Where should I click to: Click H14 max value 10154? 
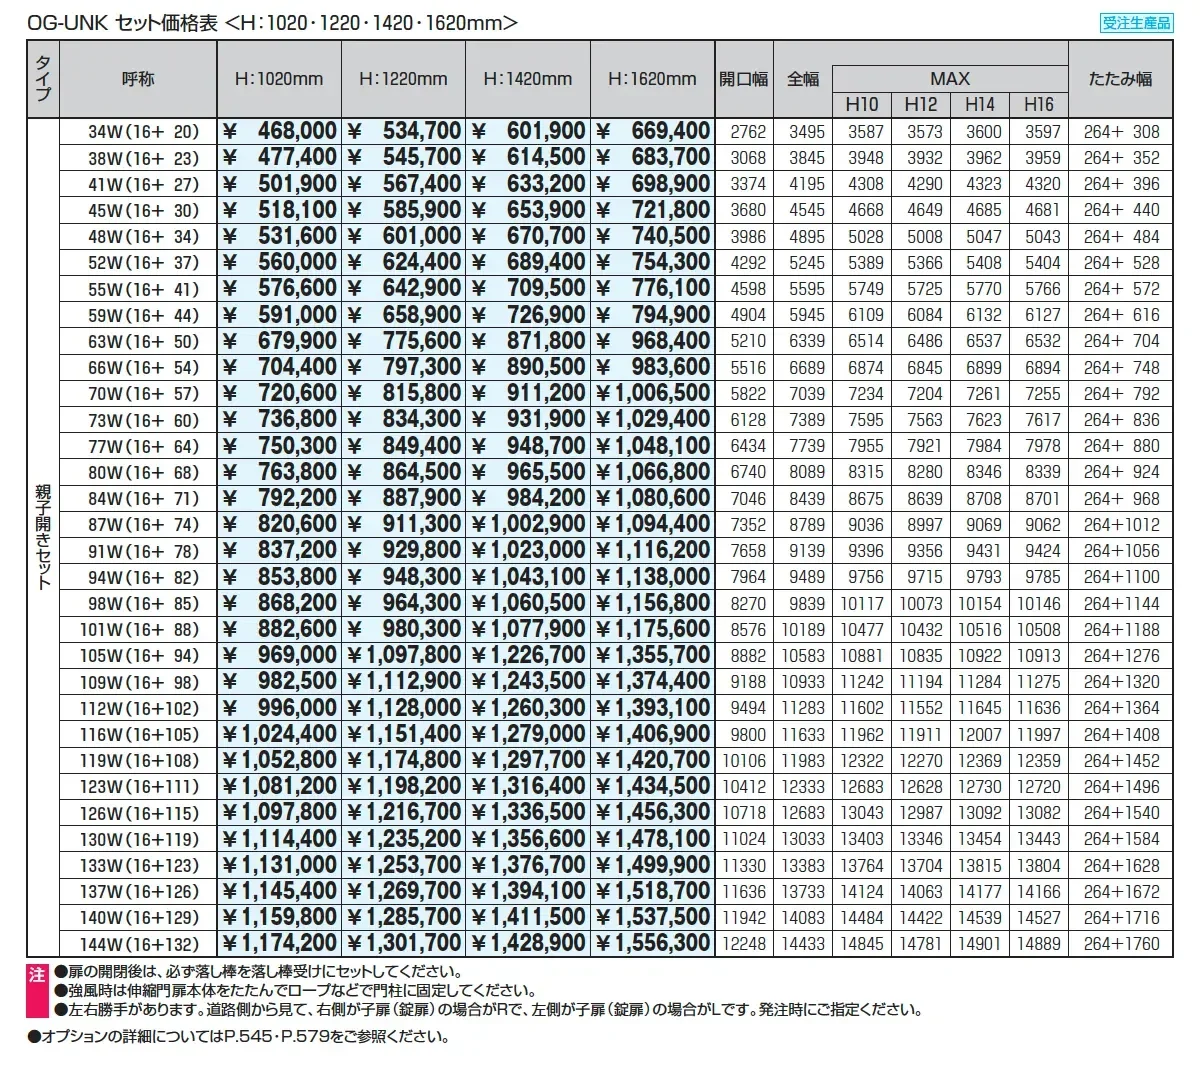pos(980,603)
